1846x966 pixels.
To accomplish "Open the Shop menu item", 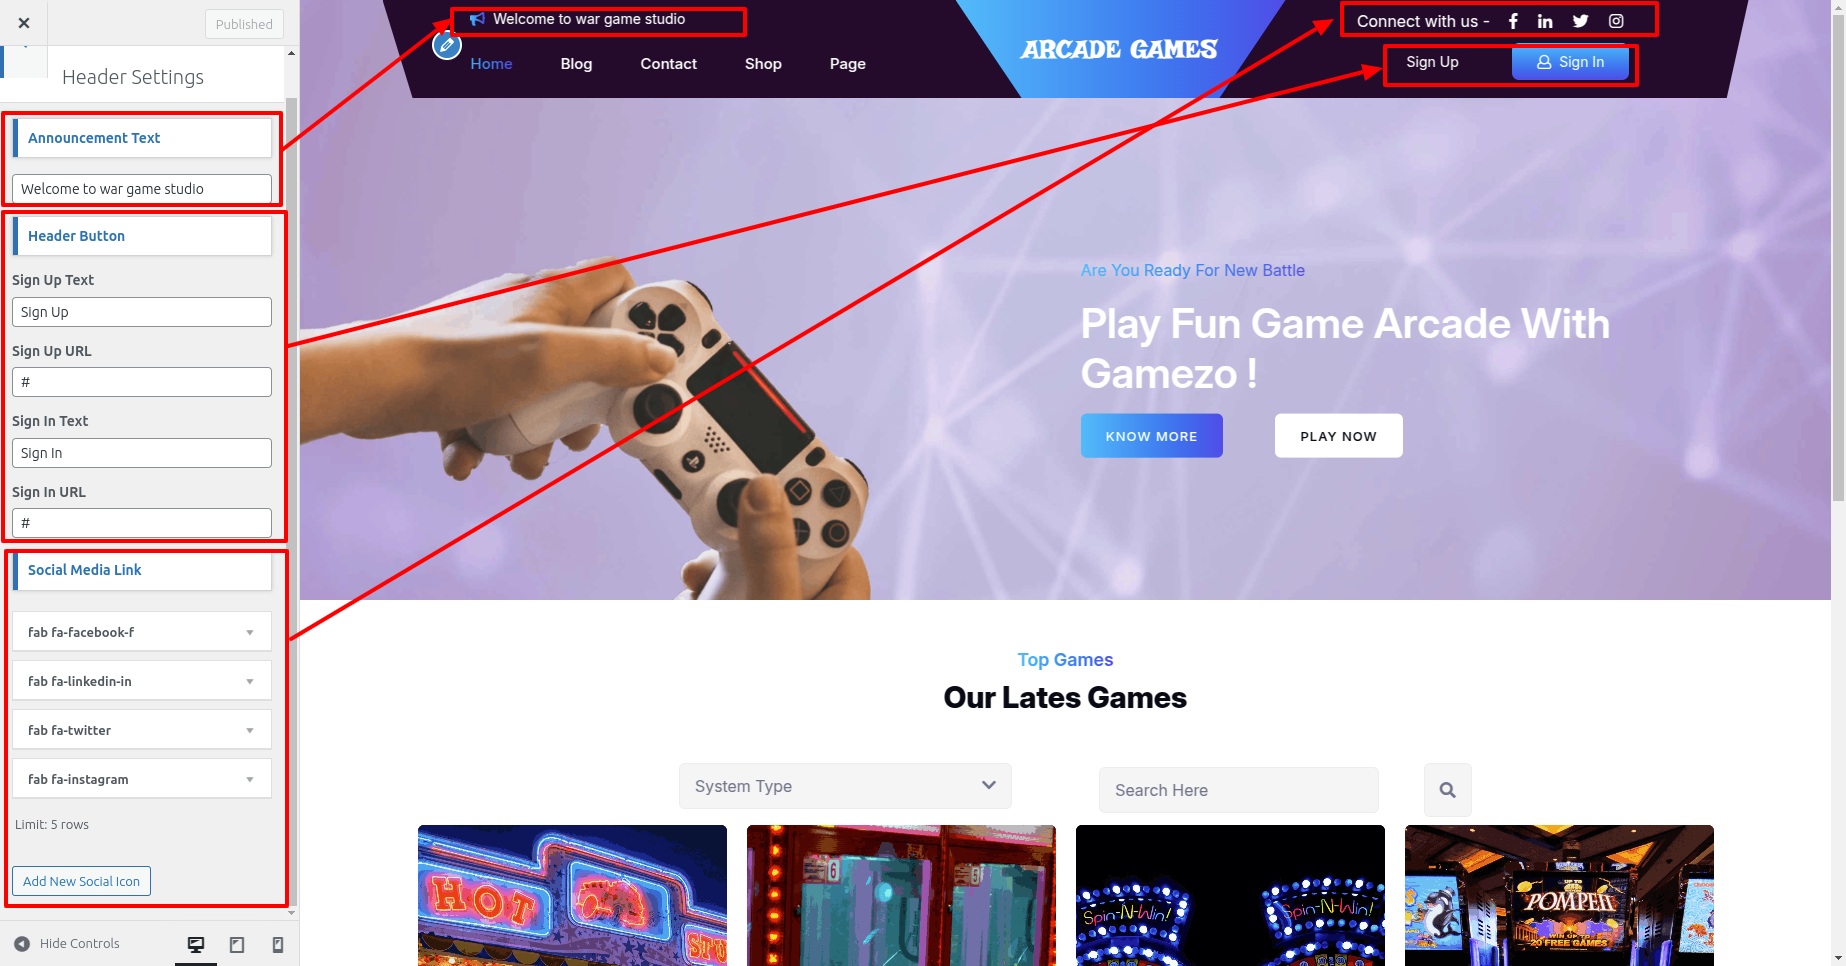I will [763, 64].
